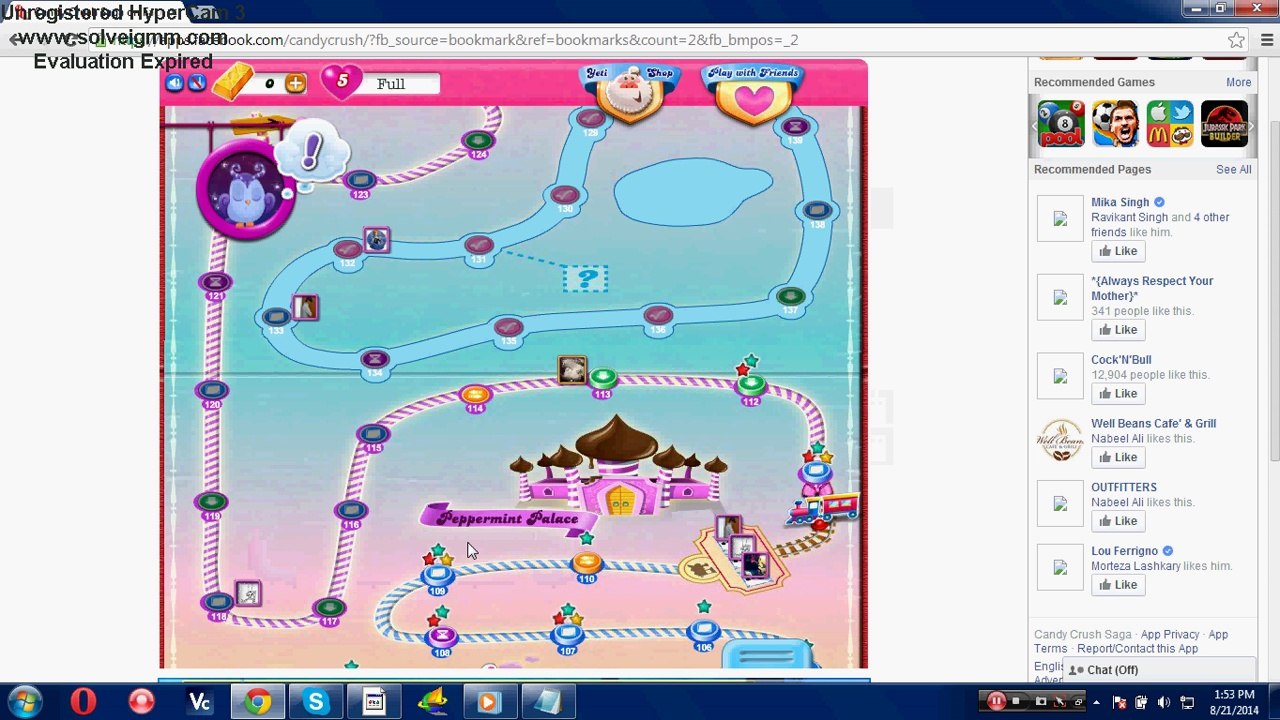The image size is (1280, 720).
Task: Select level 121 on the map
Action: click(215, 283)
